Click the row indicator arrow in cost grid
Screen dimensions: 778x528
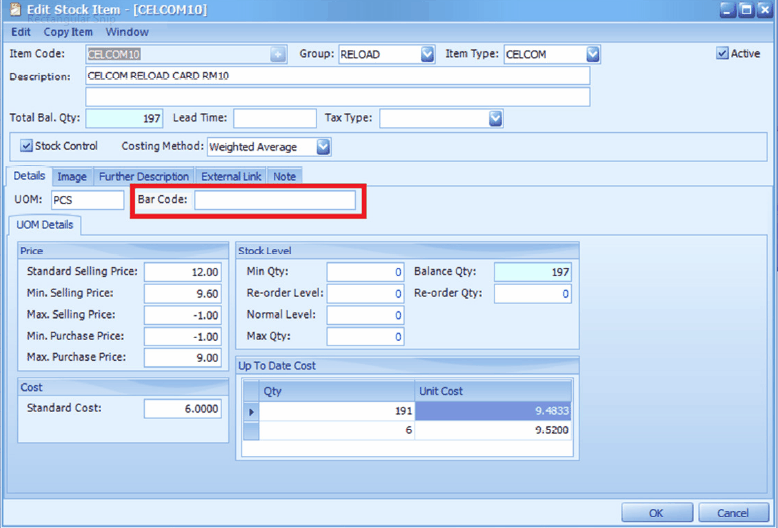pos(251,411)
